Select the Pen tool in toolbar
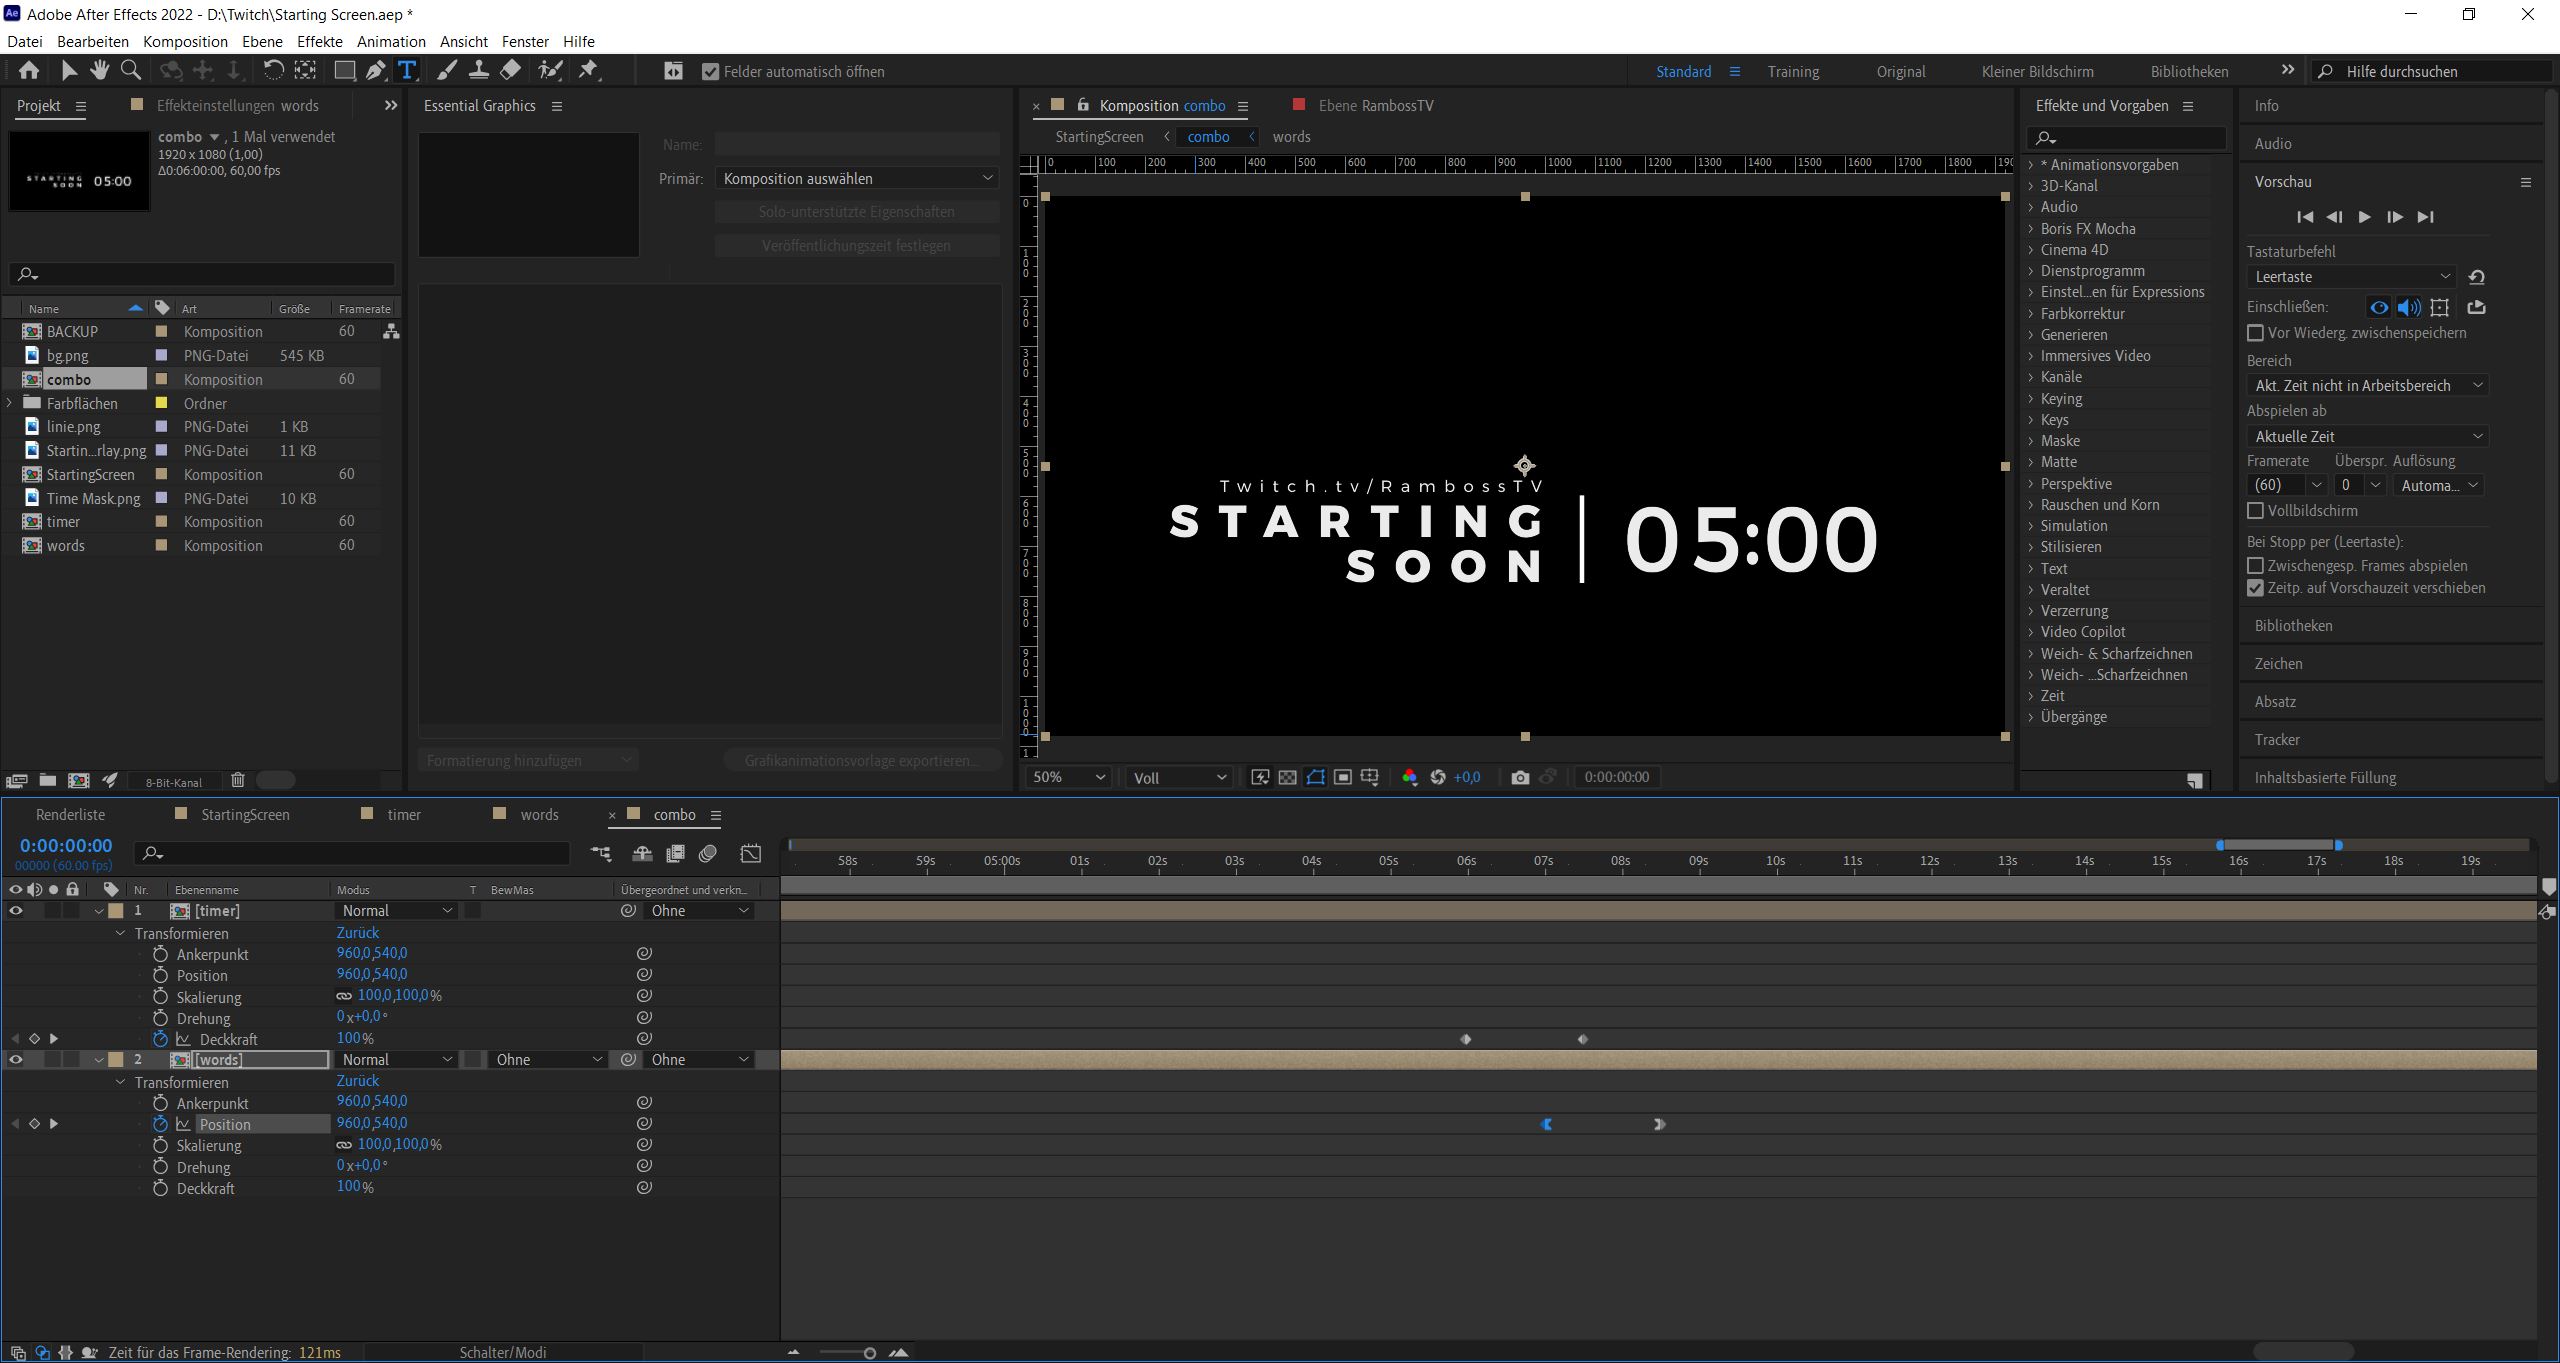2560x1363 pixels. 375,70
